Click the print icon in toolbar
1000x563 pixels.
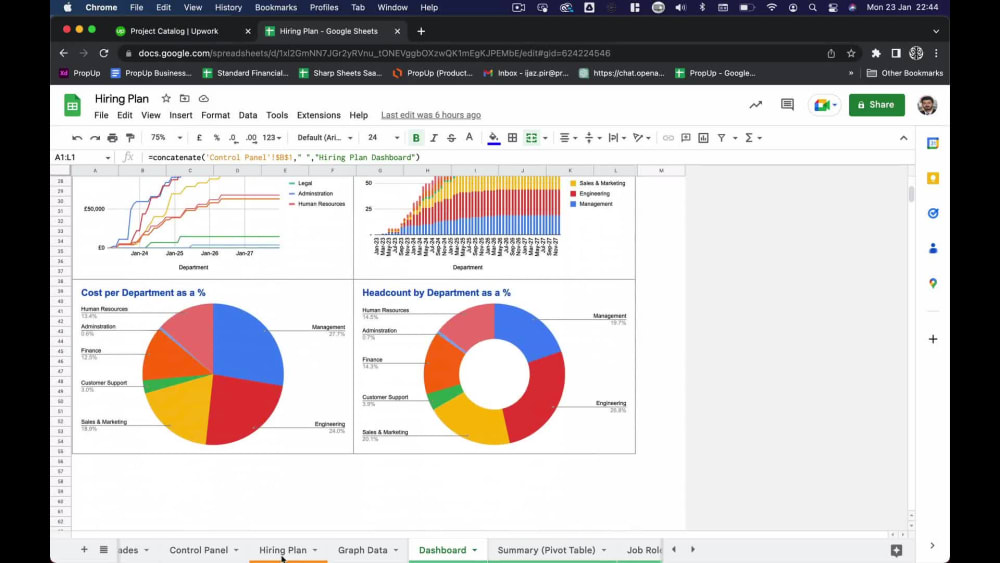pos(112,138)
